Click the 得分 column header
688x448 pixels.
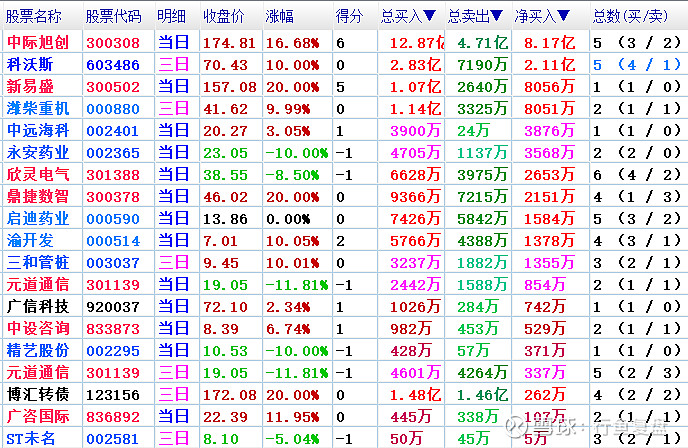(349, 16)
